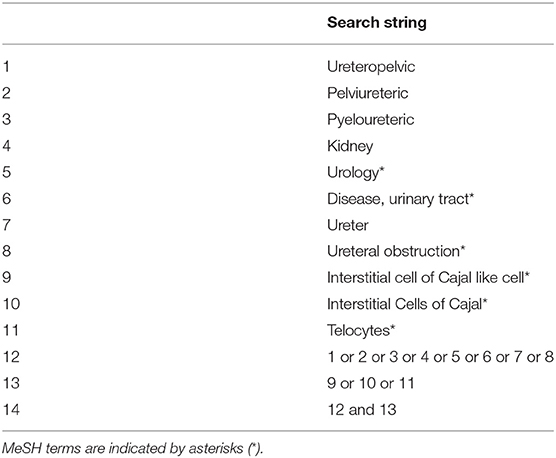Select the 'Urology*' MeSH term

point(356,172)
